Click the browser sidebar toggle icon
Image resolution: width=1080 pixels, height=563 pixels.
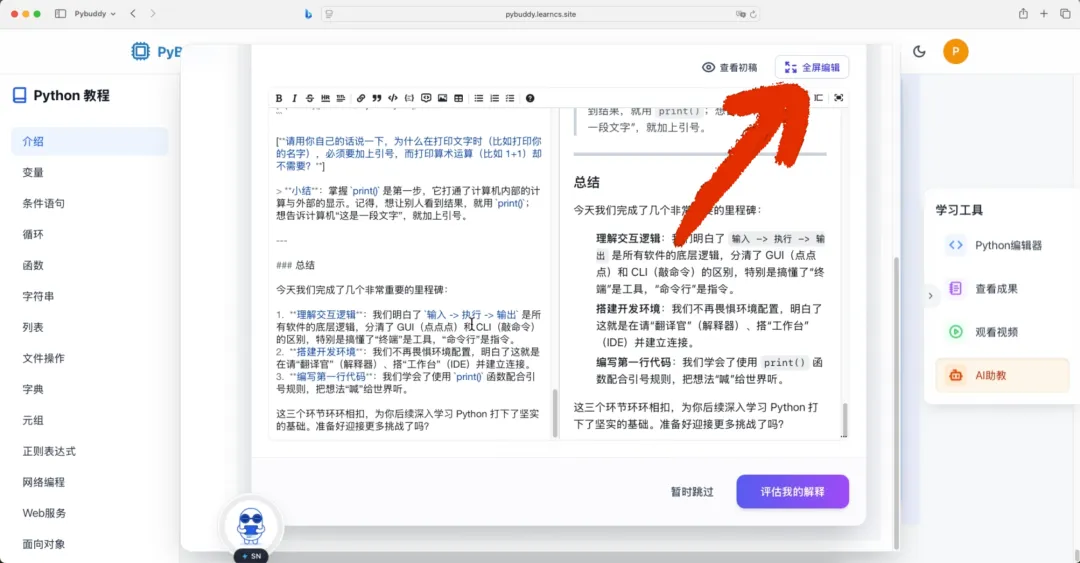coord(61,14)
